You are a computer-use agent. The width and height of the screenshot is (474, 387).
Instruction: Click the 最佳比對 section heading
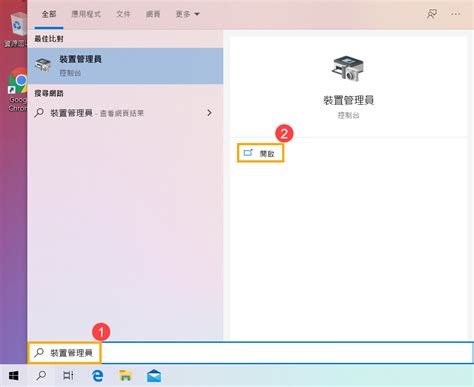[49, 39]
